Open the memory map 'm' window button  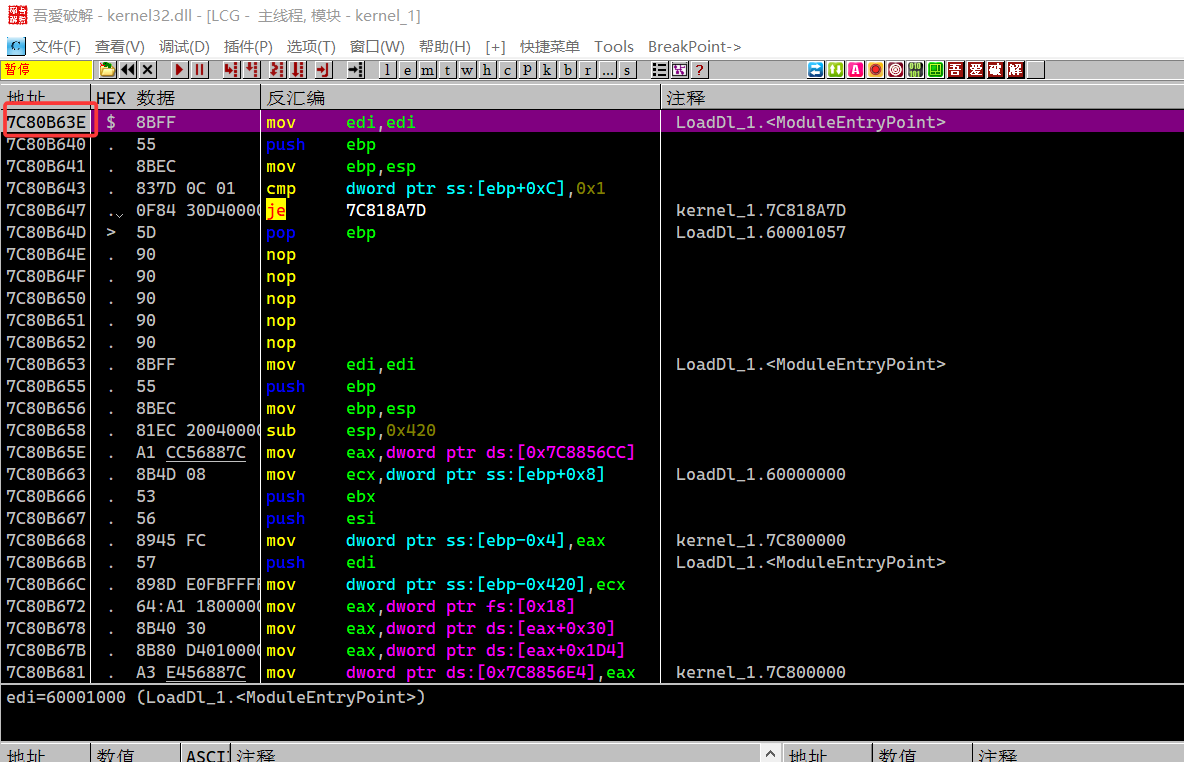coord(428,70)
